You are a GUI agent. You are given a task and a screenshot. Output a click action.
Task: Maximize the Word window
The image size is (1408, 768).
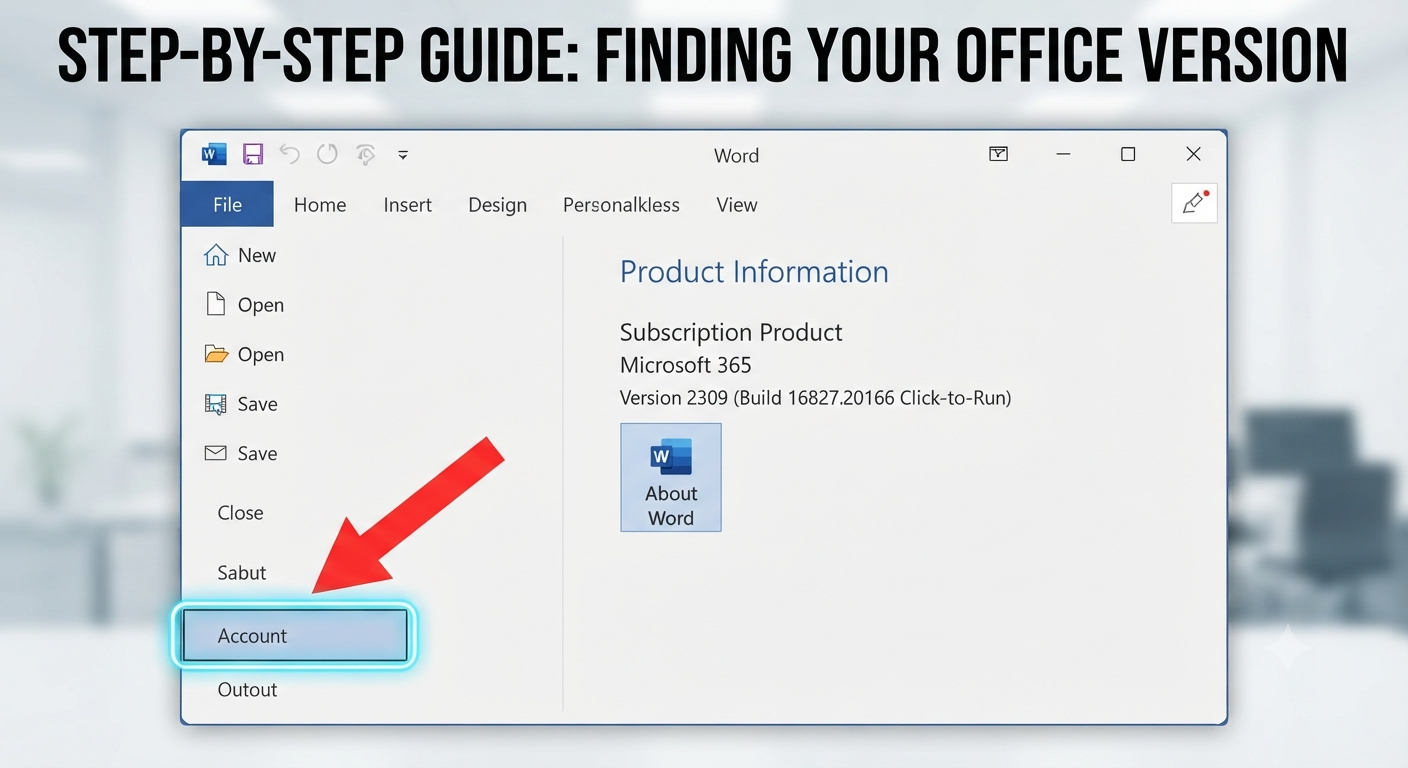point(1128,154)
